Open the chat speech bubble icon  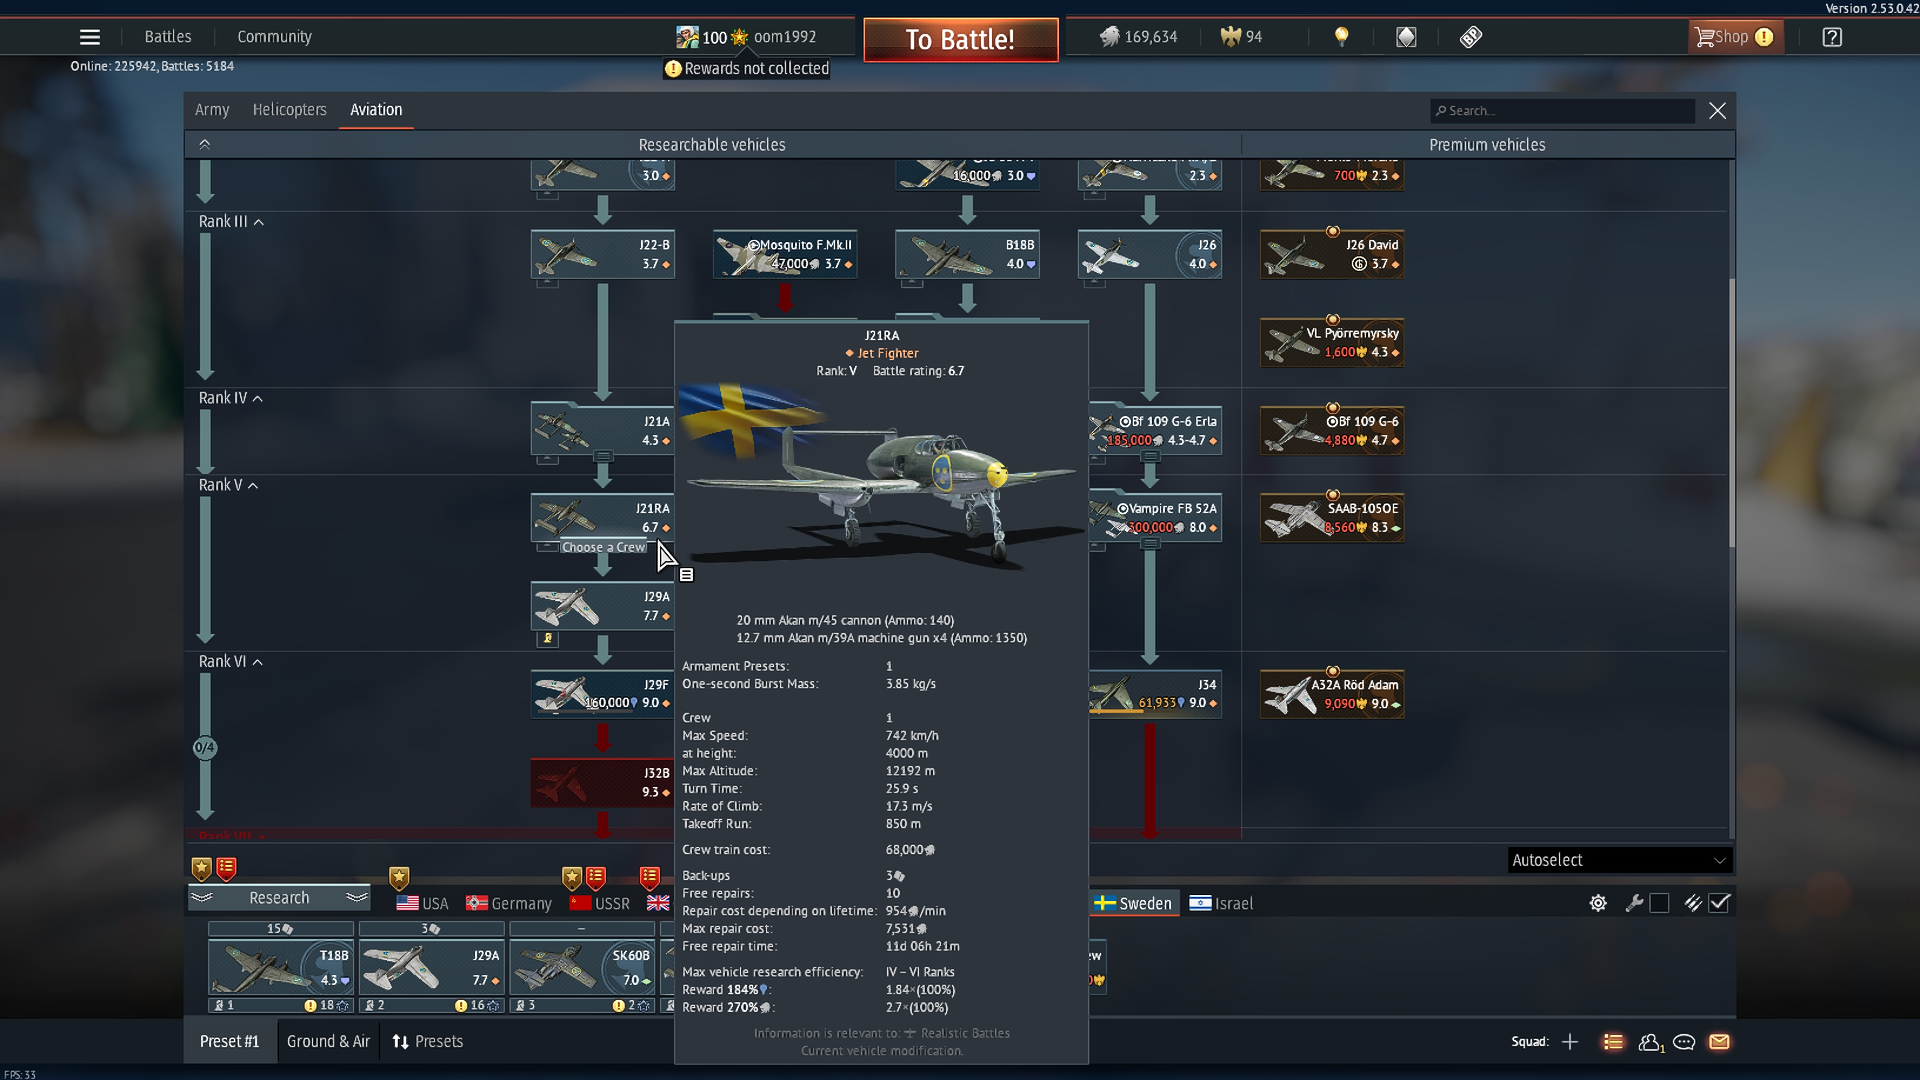click(x=1684, y=1042)
